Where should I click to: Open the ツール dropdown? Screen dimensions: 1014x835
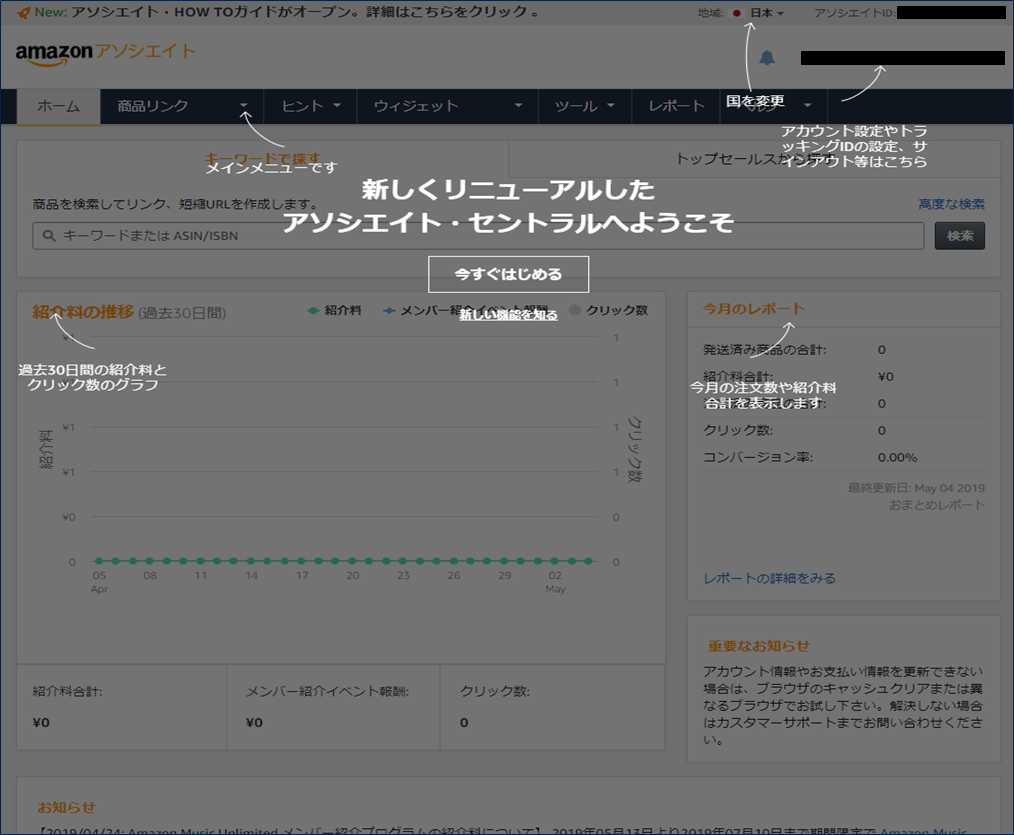click(x=583, y=105)
